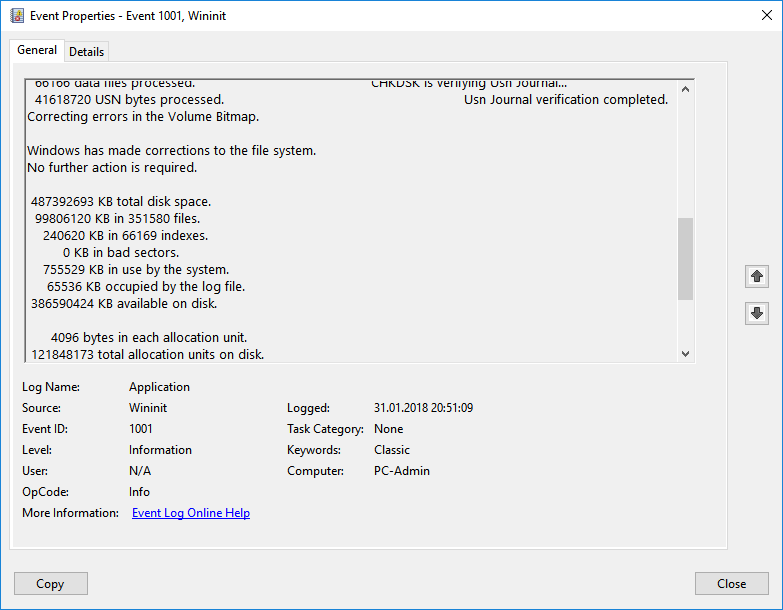Go to the next event with the down arrow button
This screenshot has width=783, height=610.
pyautogui.click(x=757, y=314)
